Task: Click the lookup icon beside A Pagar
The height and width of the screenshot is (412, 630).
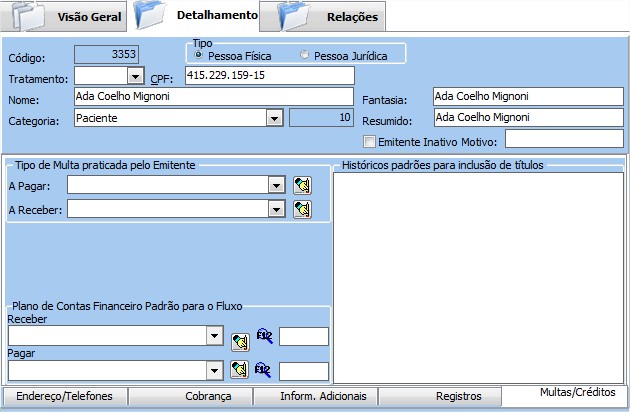Action: pyautogui.click(x=302, y=185)
